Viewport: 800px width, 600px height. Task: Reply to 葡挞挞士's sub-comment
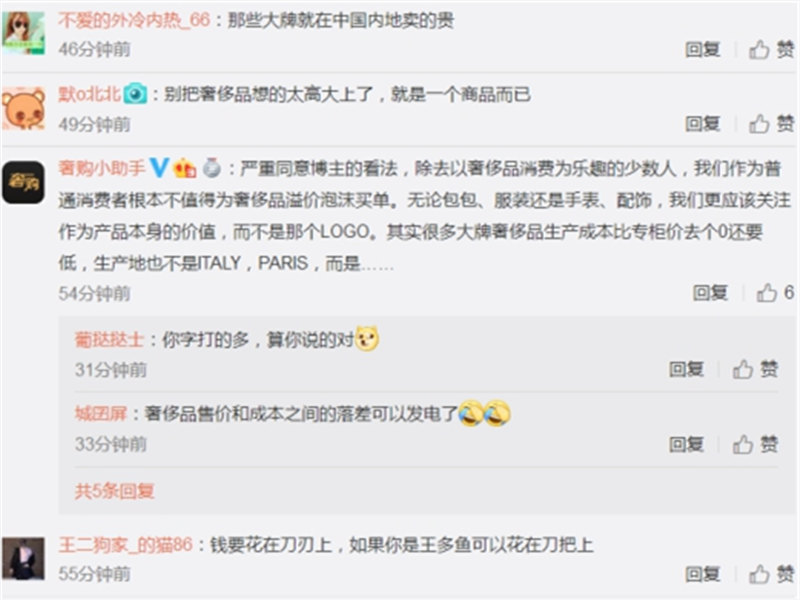686,369
